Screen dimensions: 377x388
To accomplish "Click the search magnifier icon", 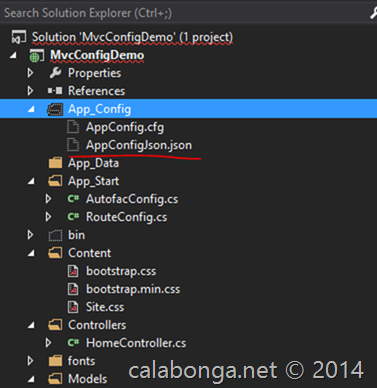I will coord(373,13).
